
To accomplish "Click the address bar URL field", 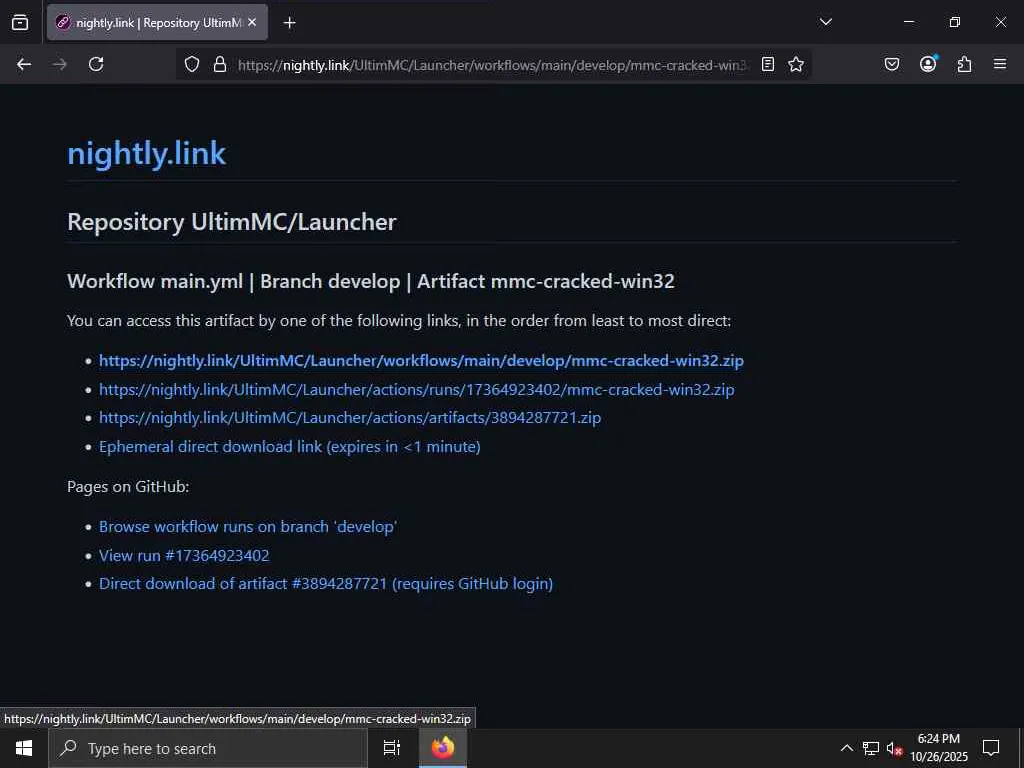I will [493, 65].
